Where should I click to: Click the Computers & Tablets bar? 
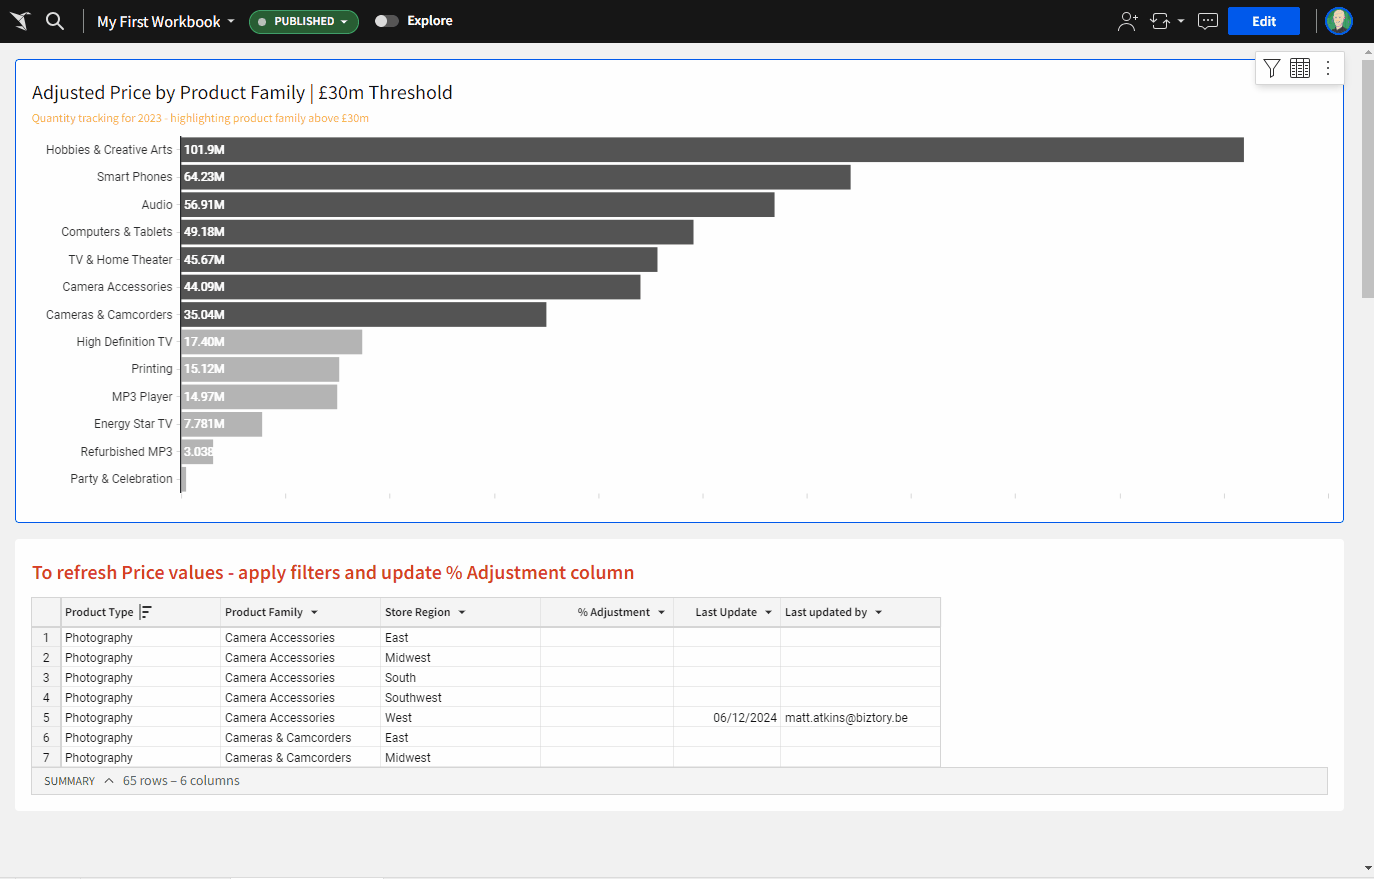437,232
